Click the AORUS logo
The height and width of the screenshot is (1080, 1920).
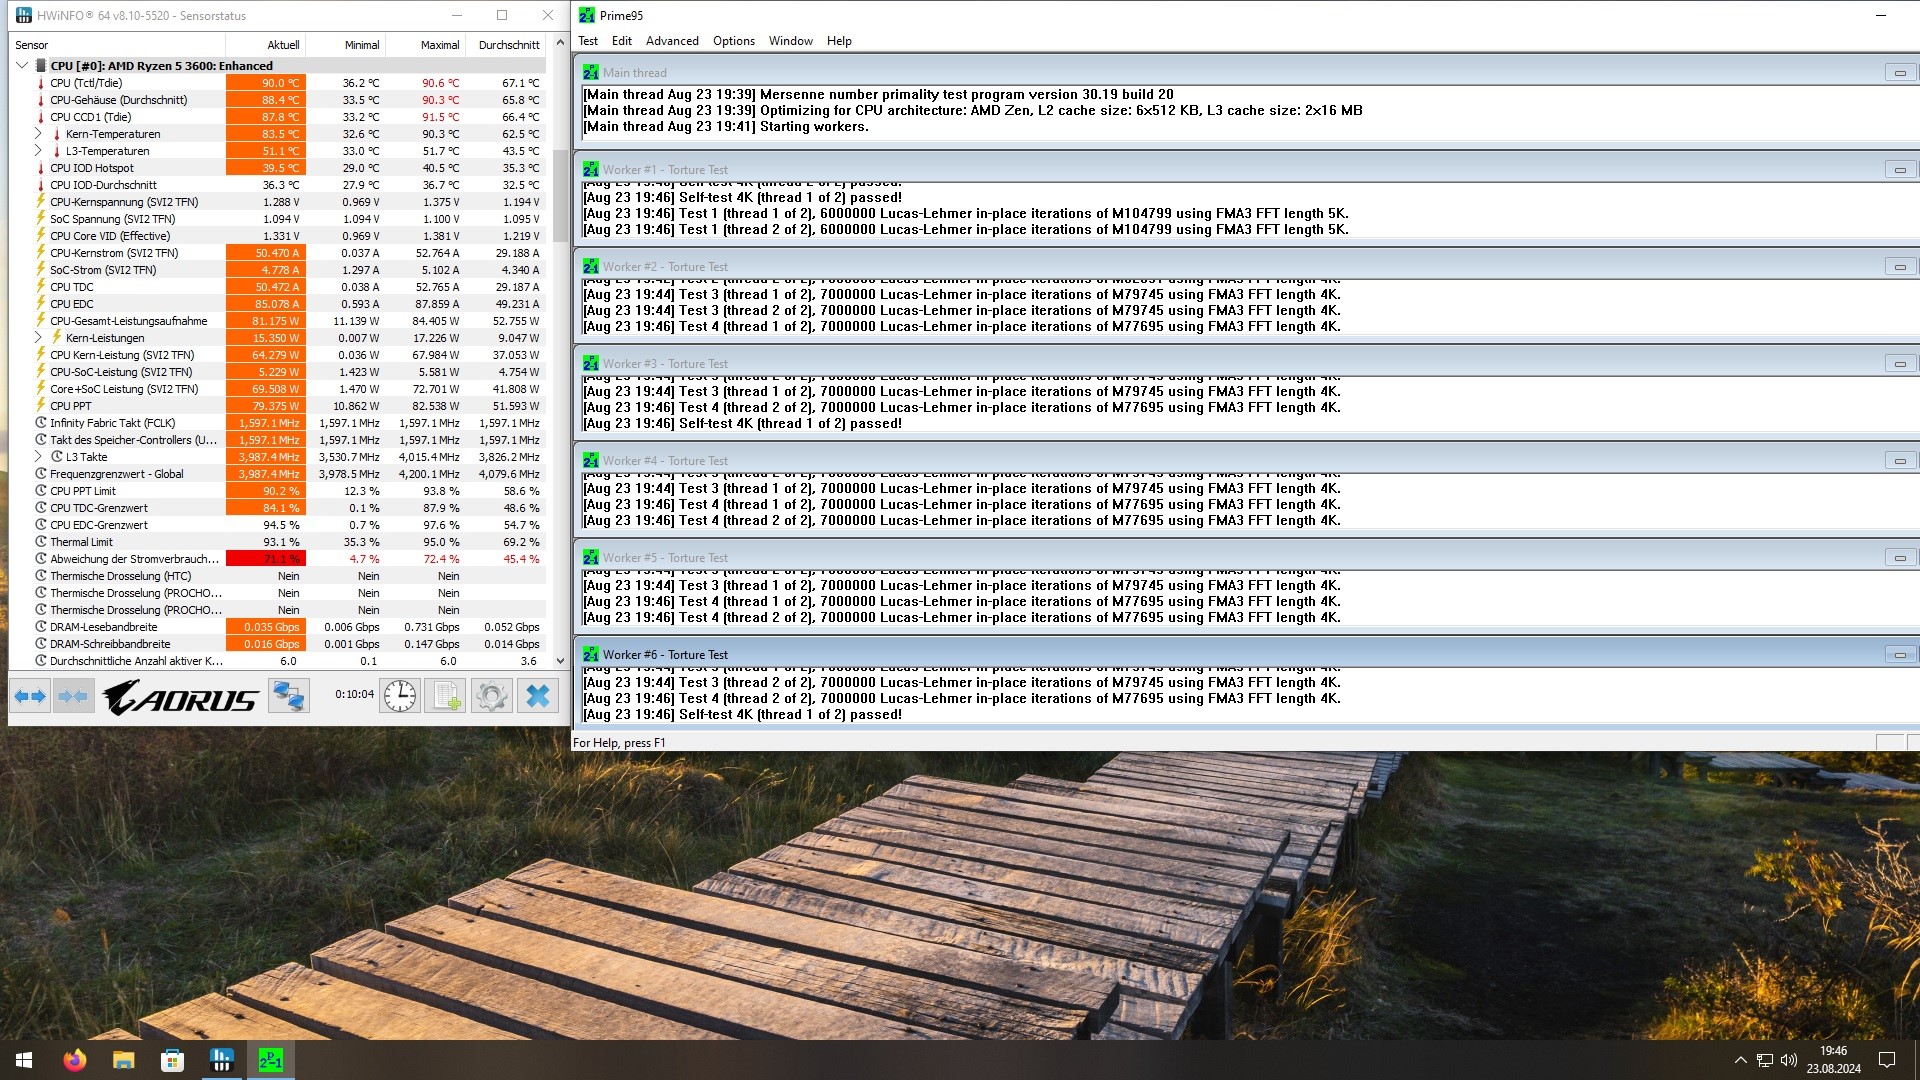[181, 696]
